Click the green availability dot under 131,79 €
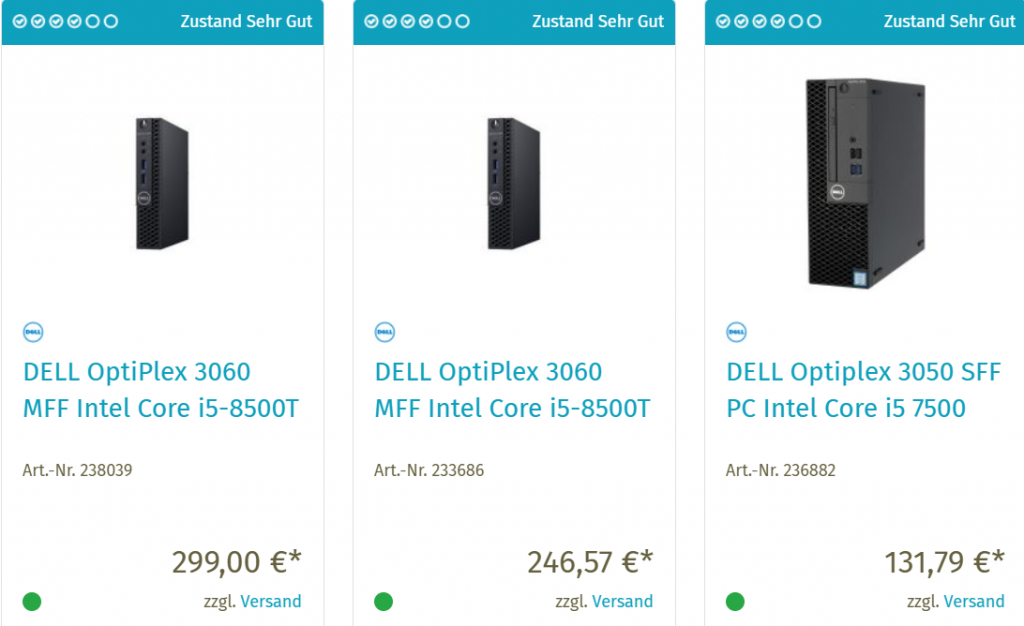Screen dimensions: 1024x626 [735, 601]
